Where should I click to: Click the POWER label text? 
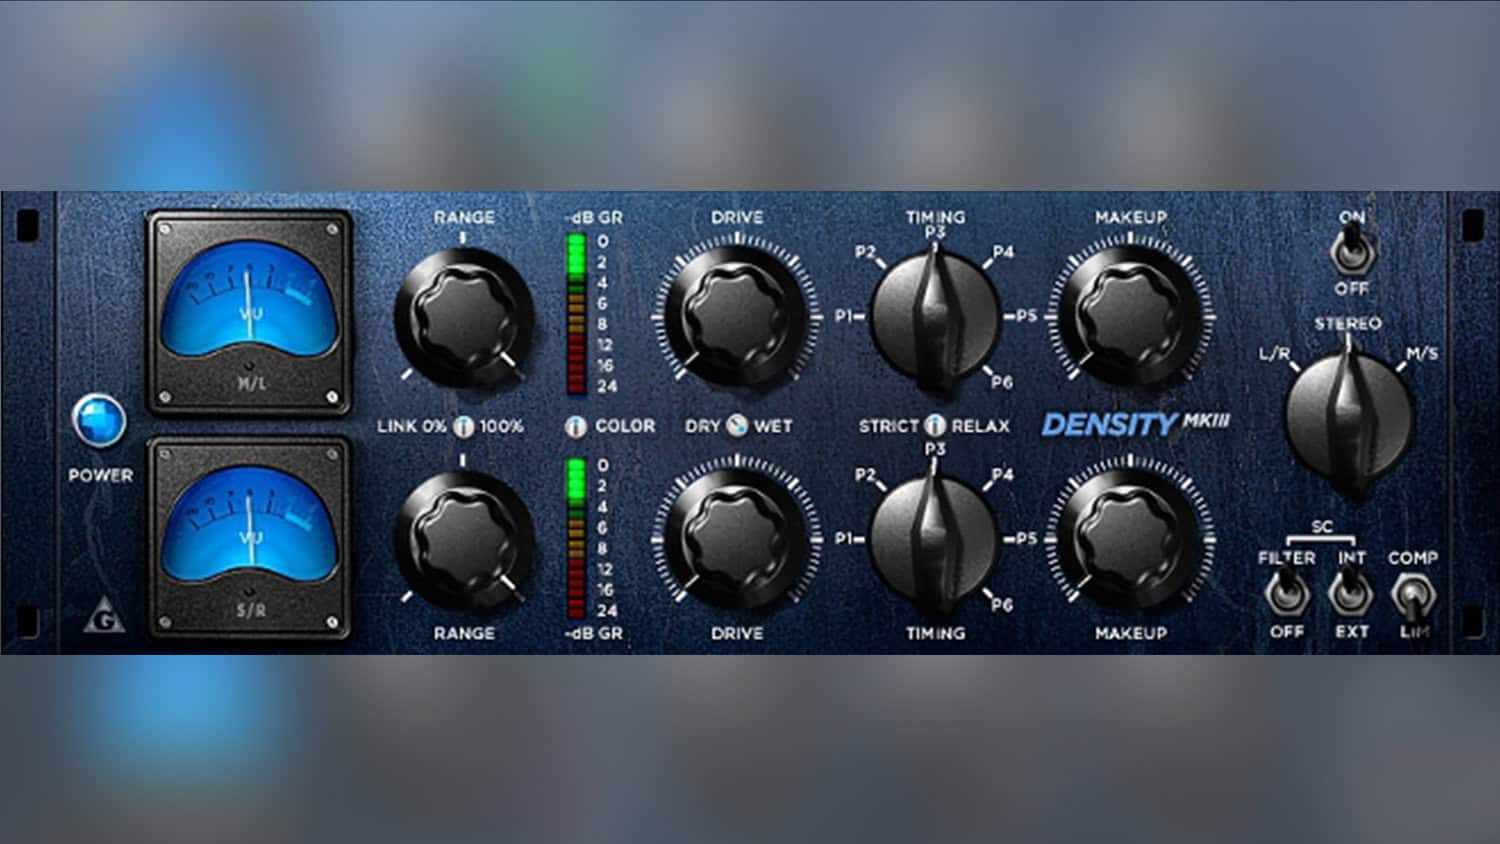[100, 475]
